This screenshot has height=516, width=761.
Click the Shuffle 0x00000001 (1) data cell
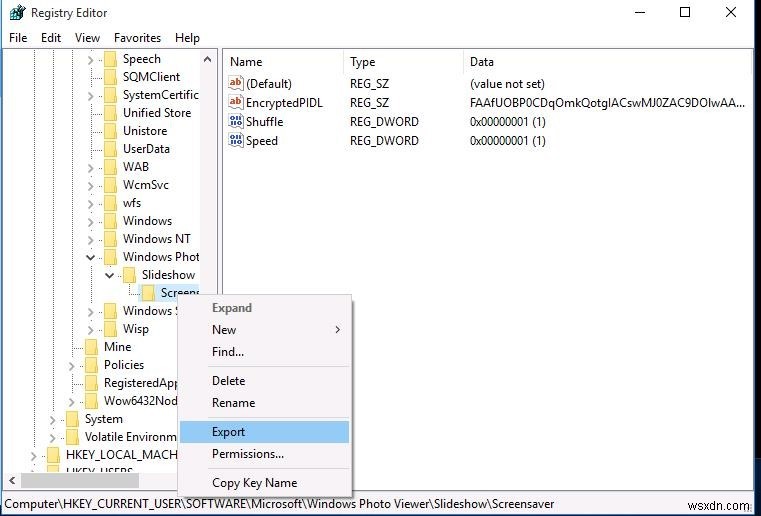click(508, 121)
